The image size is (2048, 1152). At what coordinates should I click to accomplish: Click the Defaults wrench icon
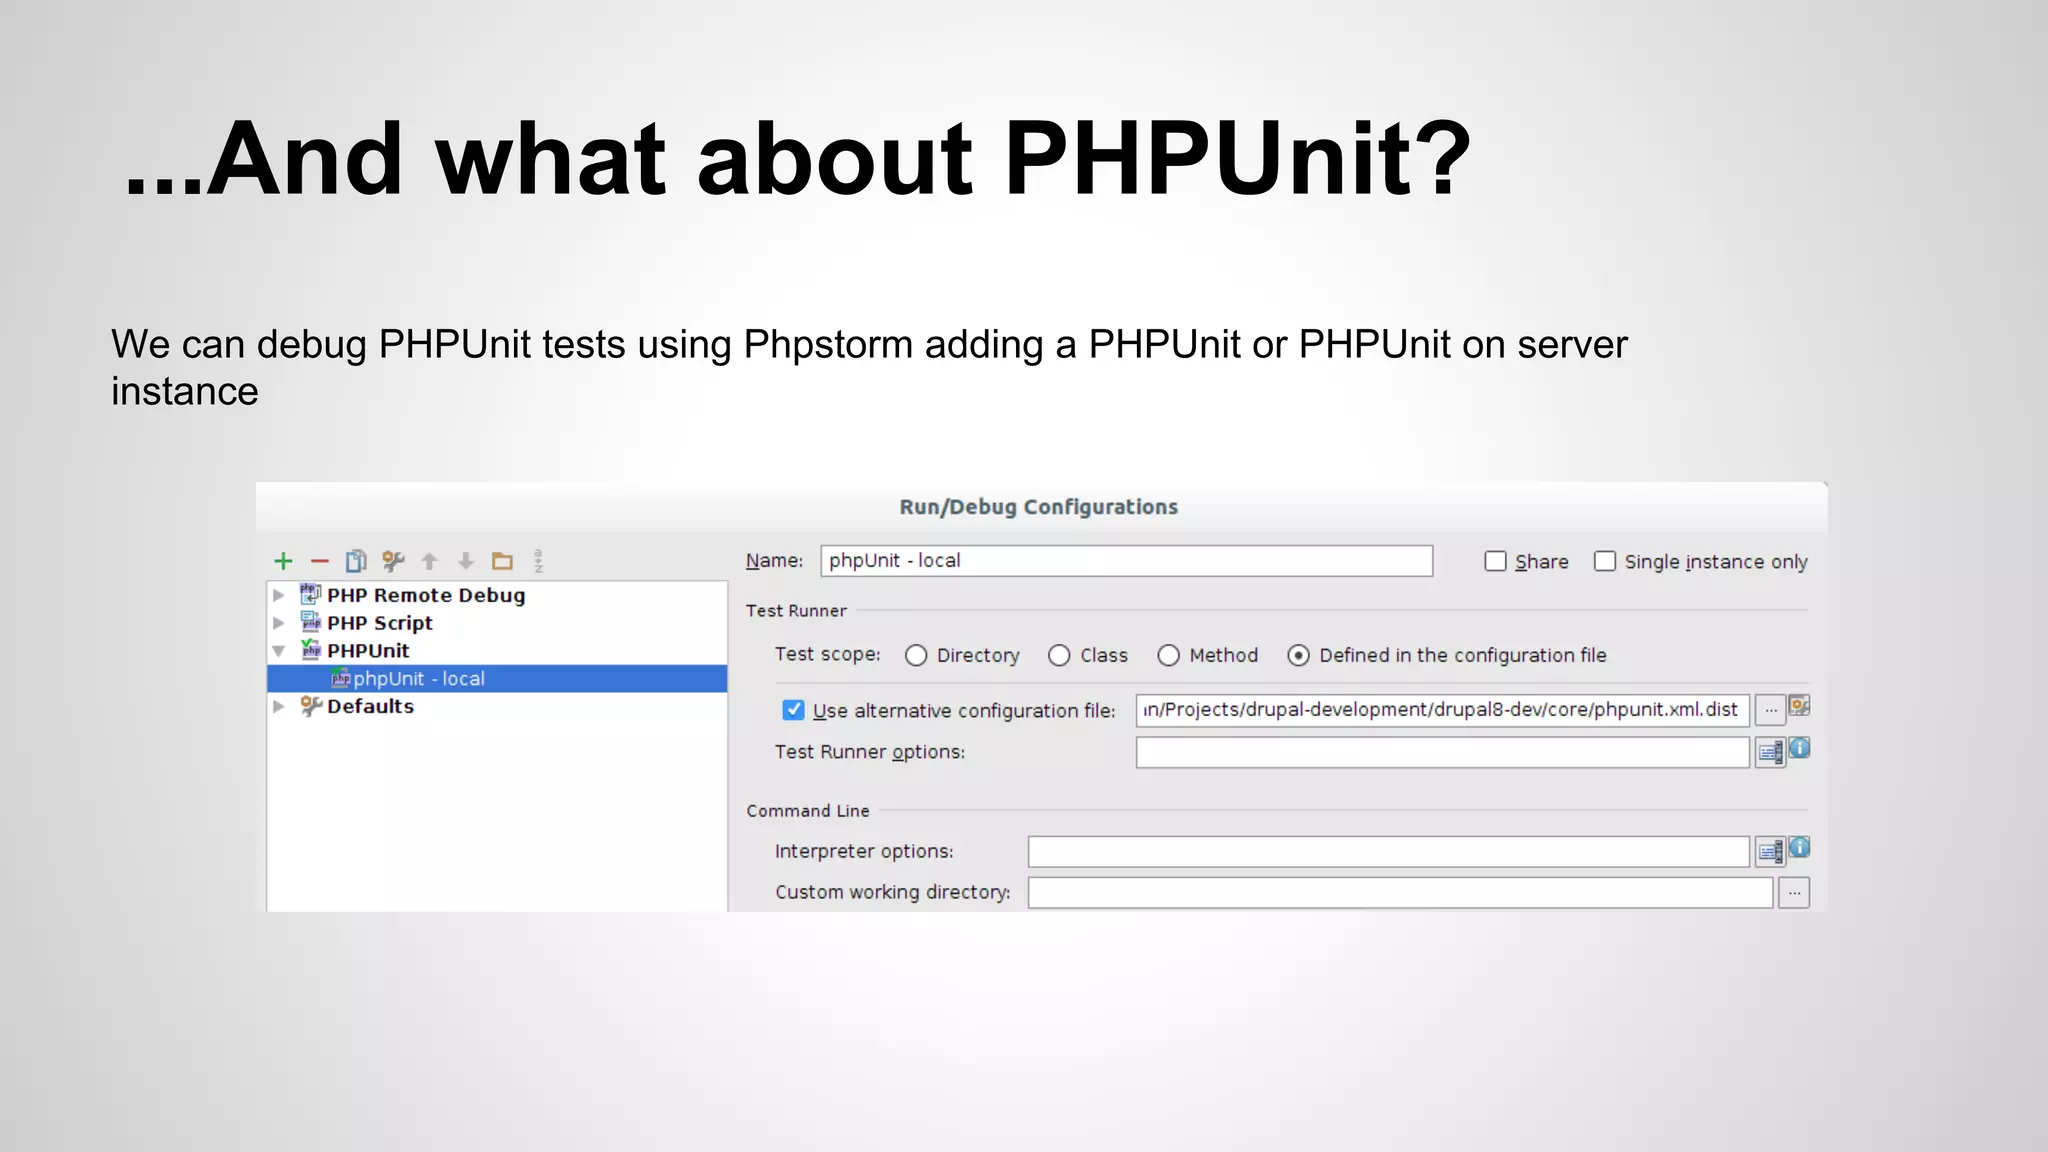tap(311, 706)
